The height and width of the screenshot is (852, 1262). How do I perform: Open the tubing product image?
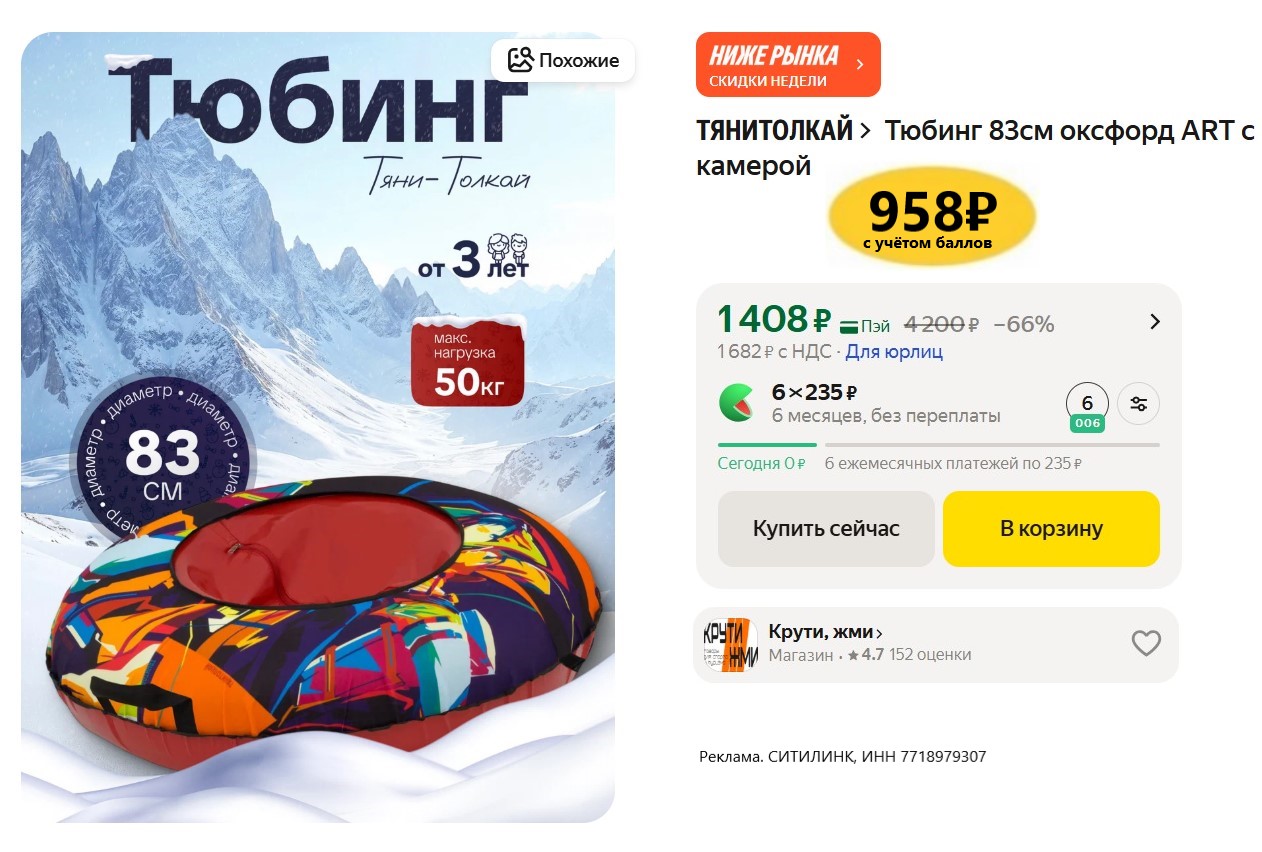318,427
